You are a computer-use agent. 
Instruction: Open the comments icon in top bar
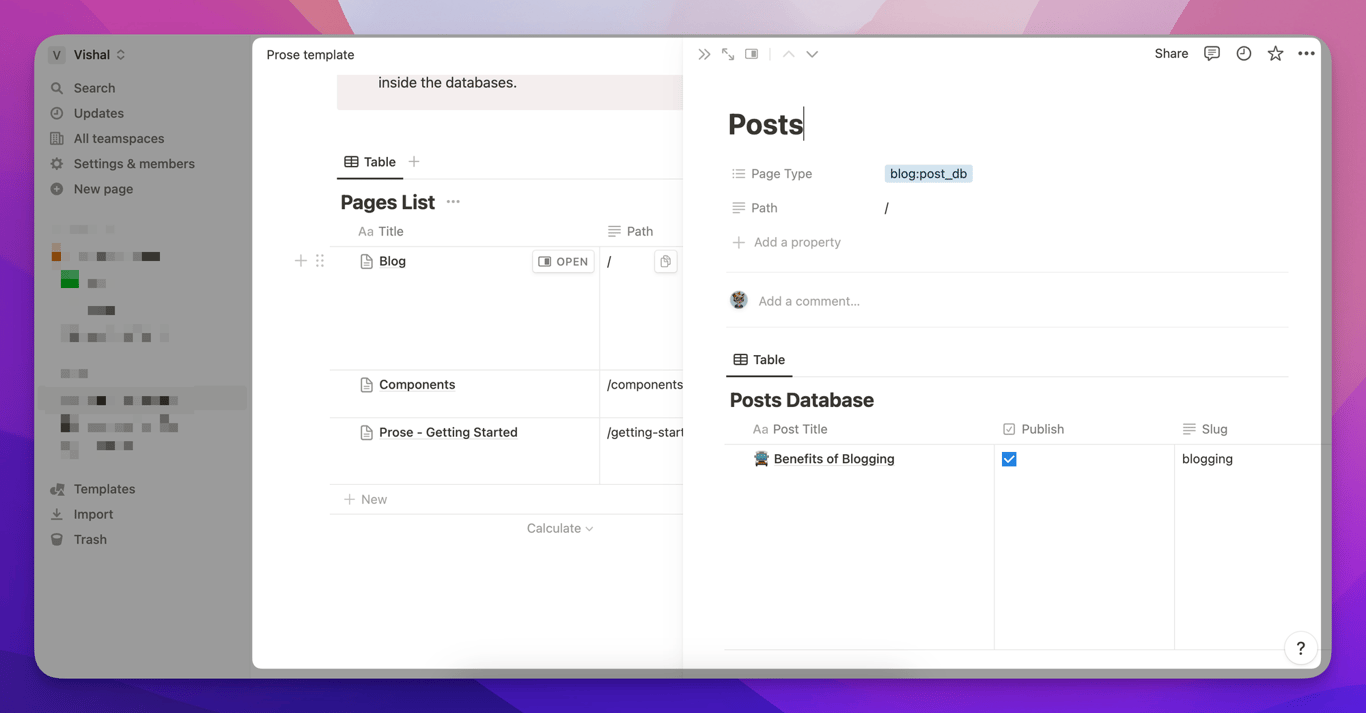click(x=1212, y=54)
